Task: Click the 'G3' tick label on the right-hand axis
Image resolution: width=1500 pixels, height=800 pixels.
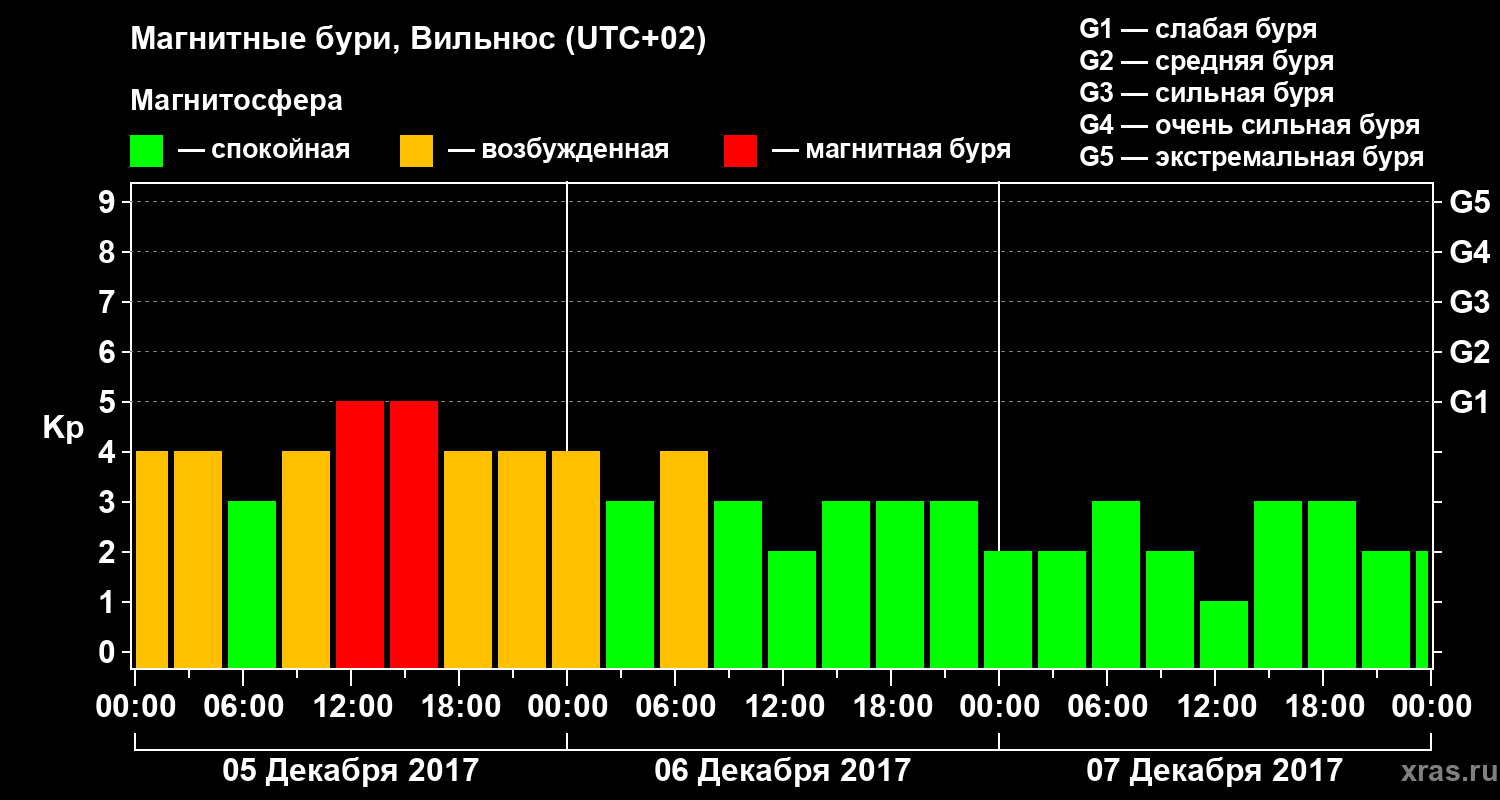Action: click(1469, 302)
